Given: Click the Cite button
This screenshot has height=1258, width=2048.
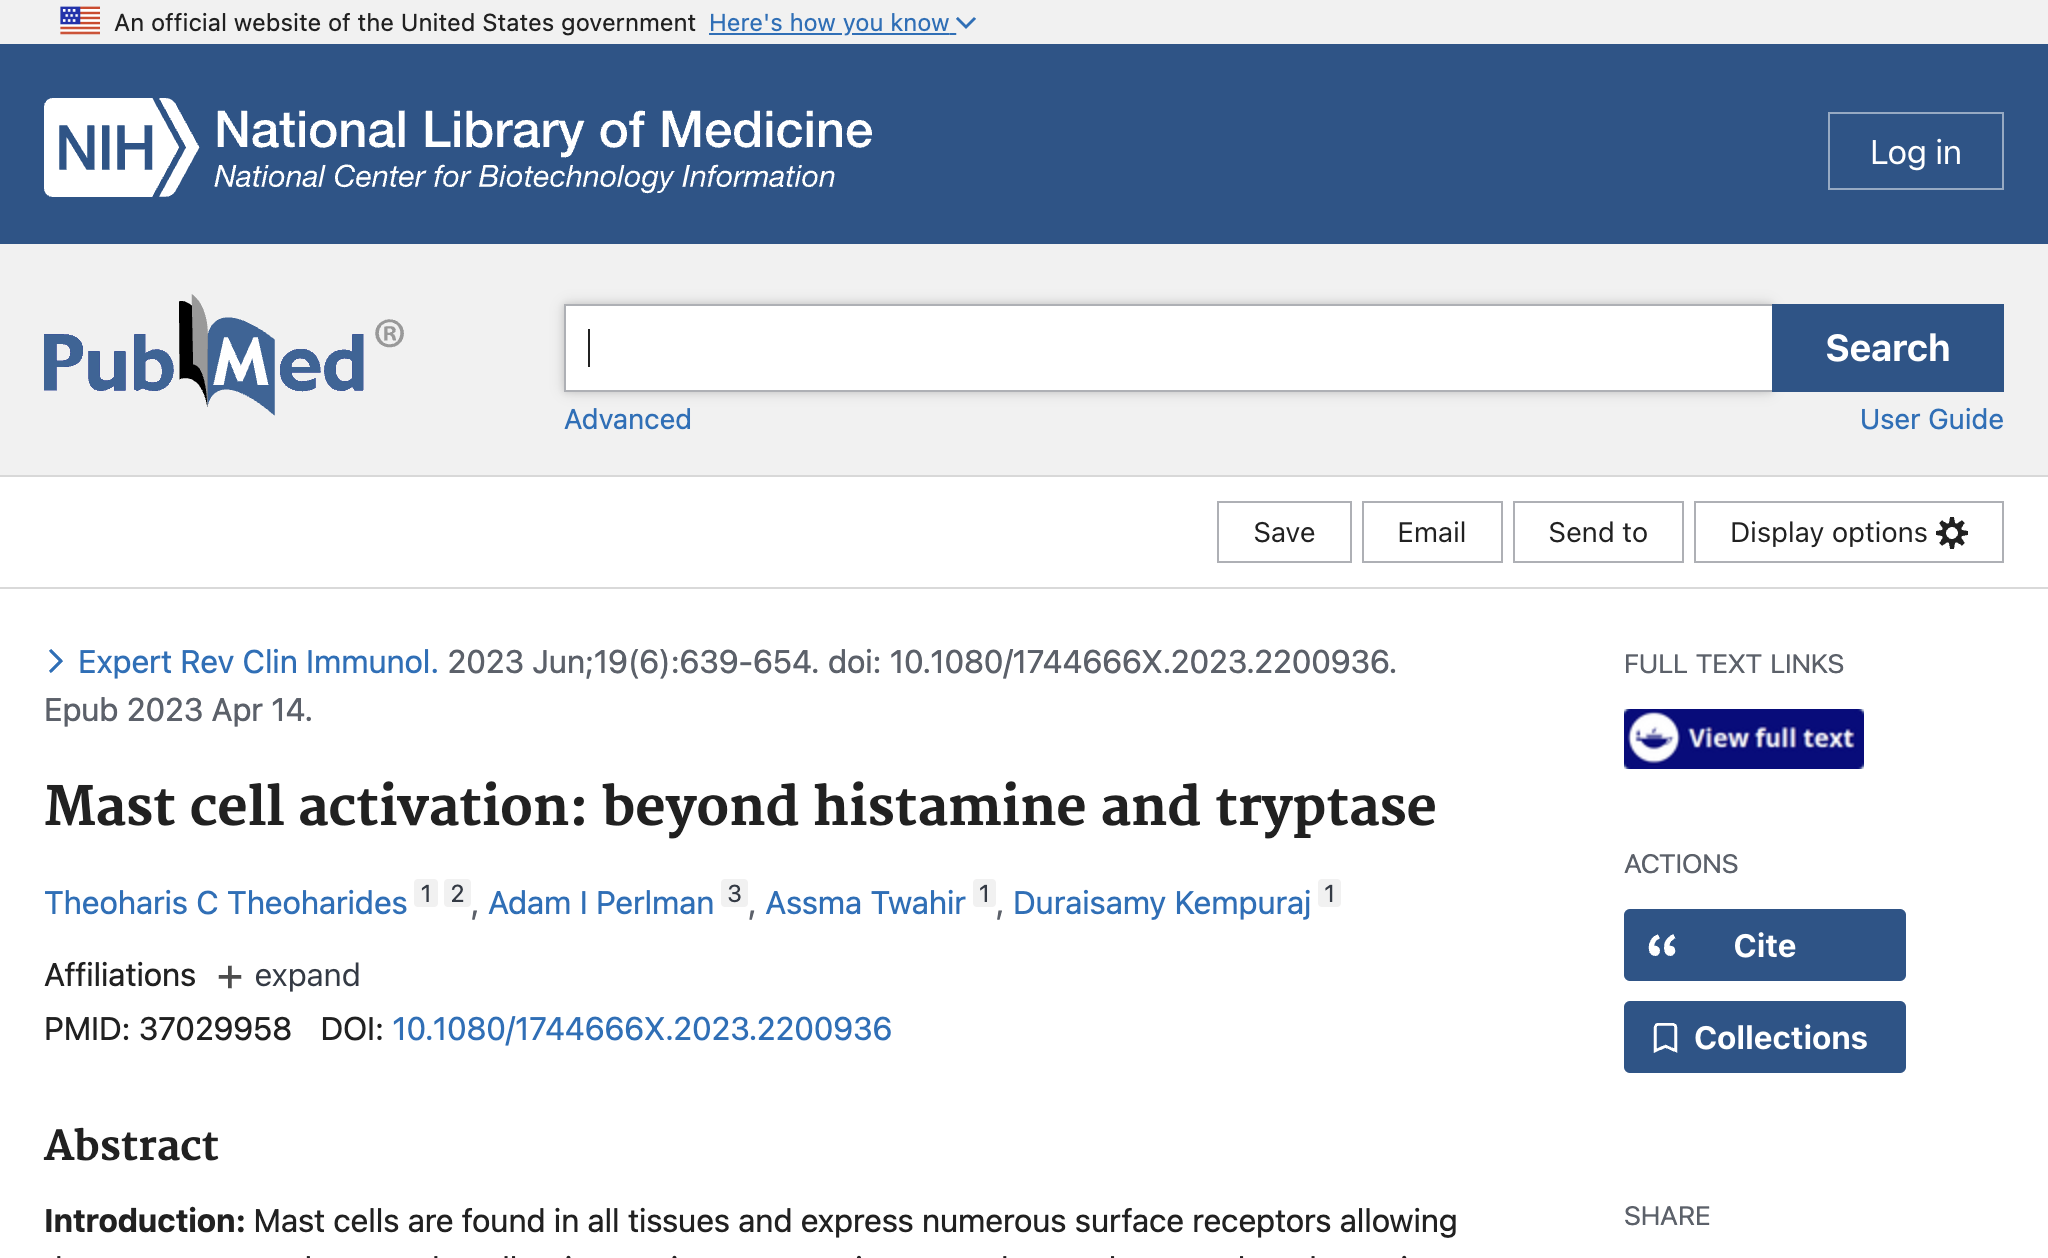Looking at the screenshot, I should coord(1765,945).
